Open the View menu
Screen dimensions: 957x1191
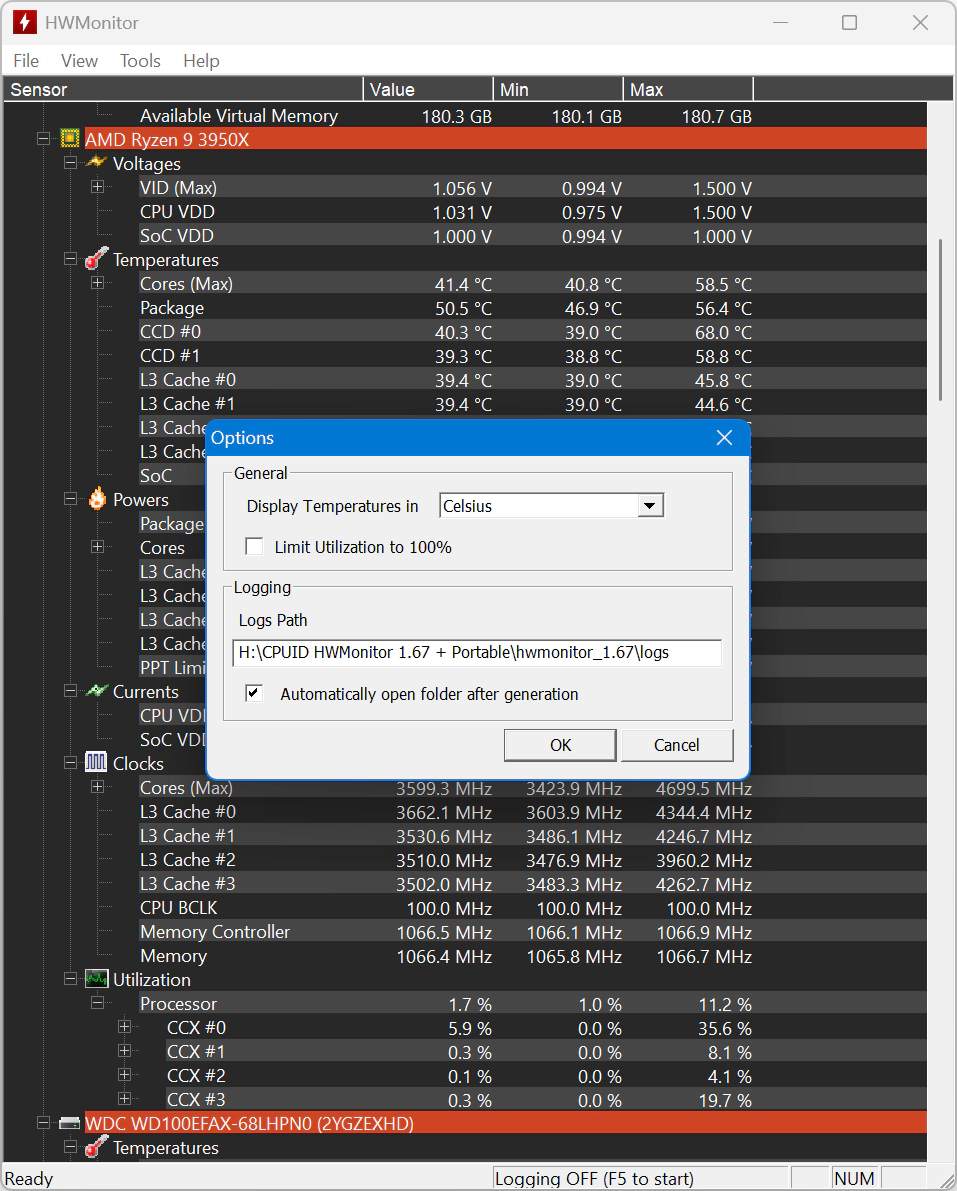pyautogui.click(x=79, y=61)
